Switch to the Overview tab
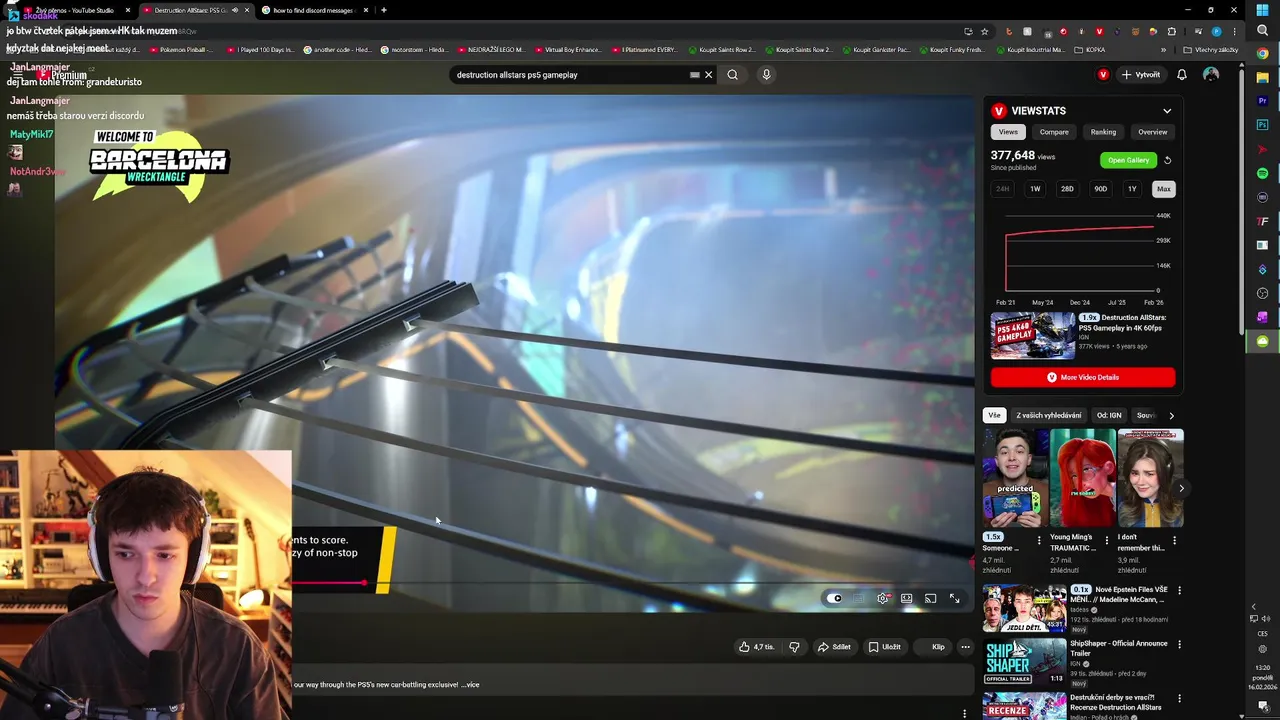The image size is (1280, 720). click(x=1152, y=132)
